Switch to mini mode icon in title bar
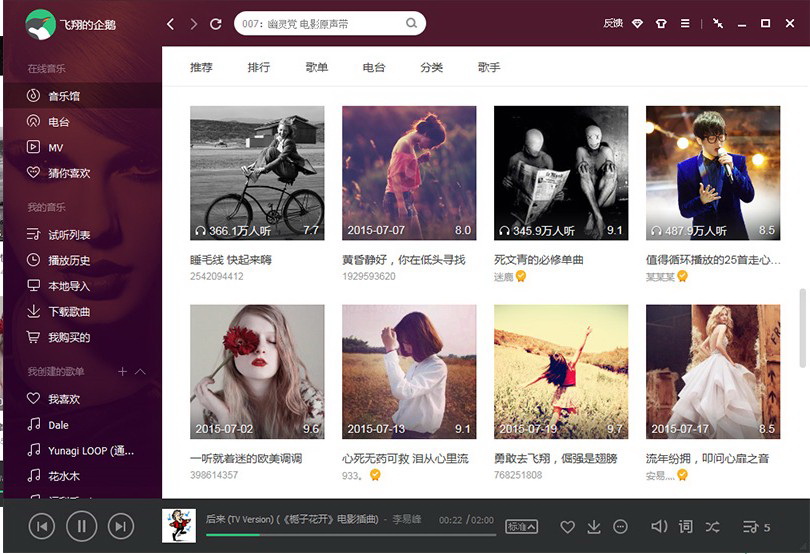 [x=717, y=23]
